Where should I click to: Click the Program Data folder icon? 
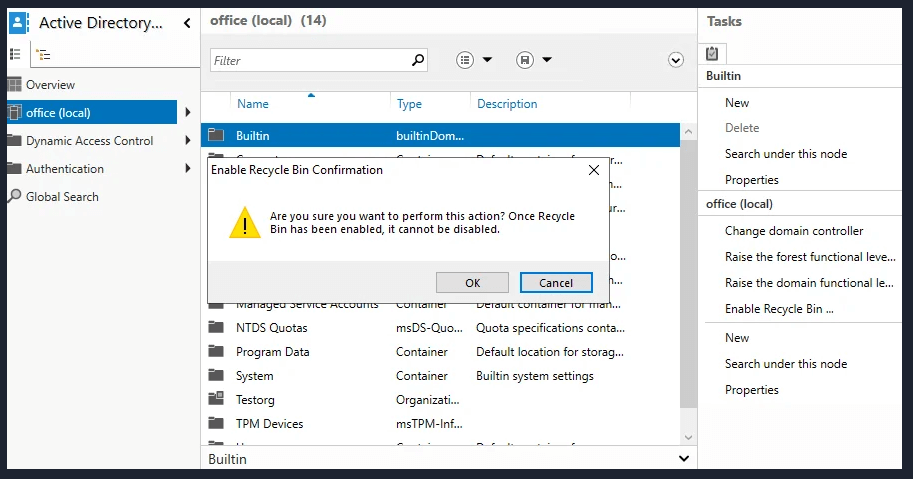[216, 351]
